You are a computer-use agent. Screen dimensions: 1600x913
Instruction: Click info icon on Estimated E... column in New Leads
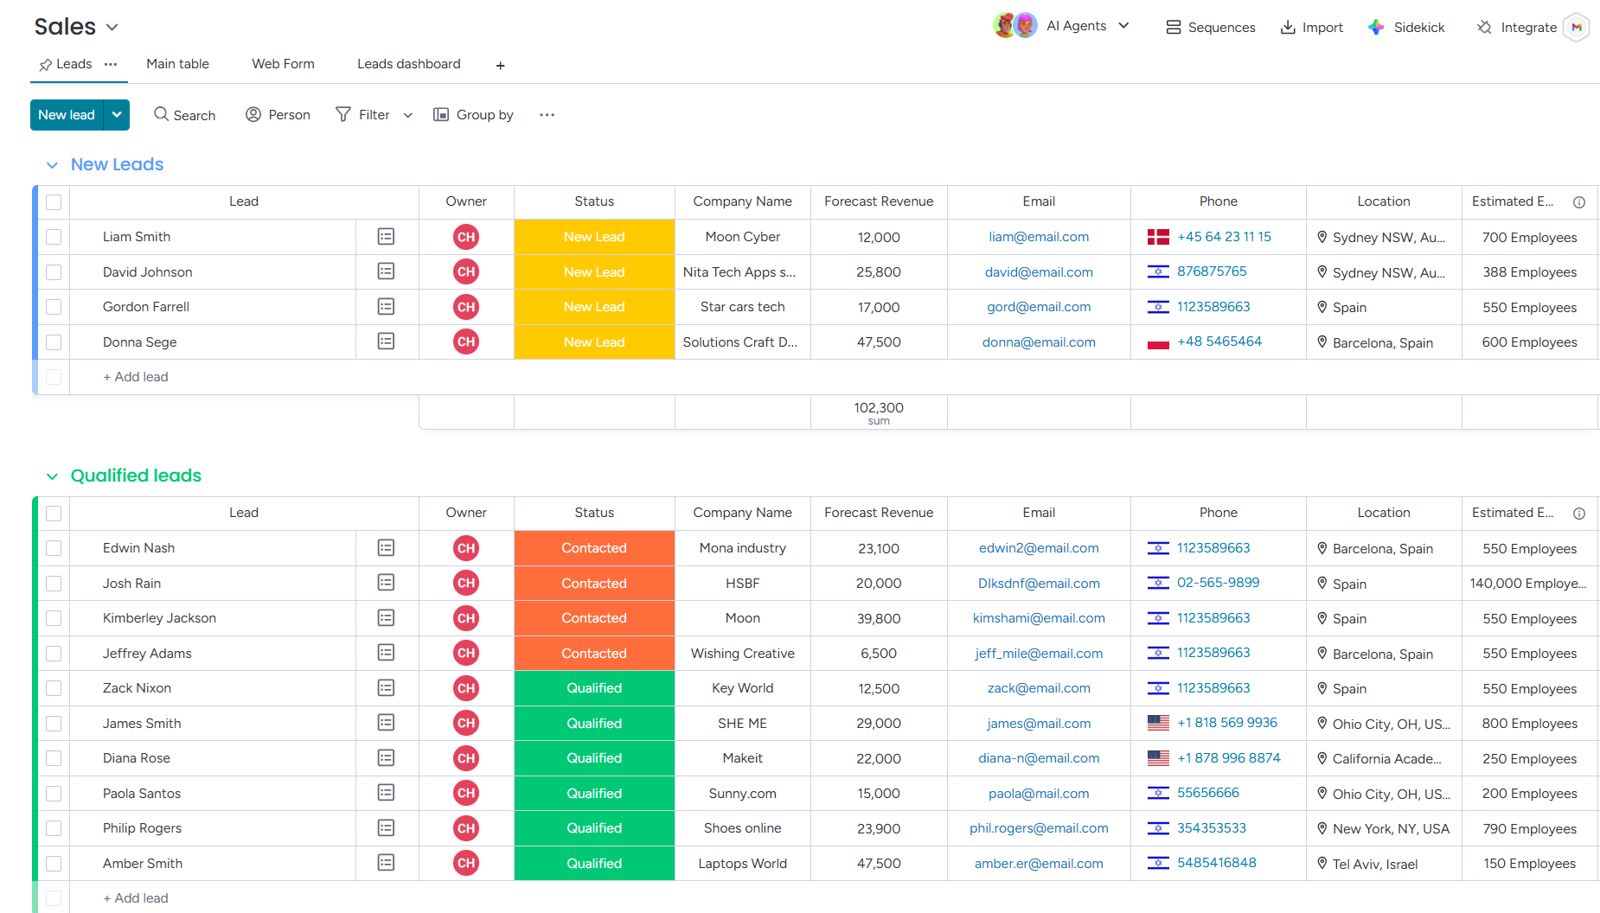pos(1579,202)
